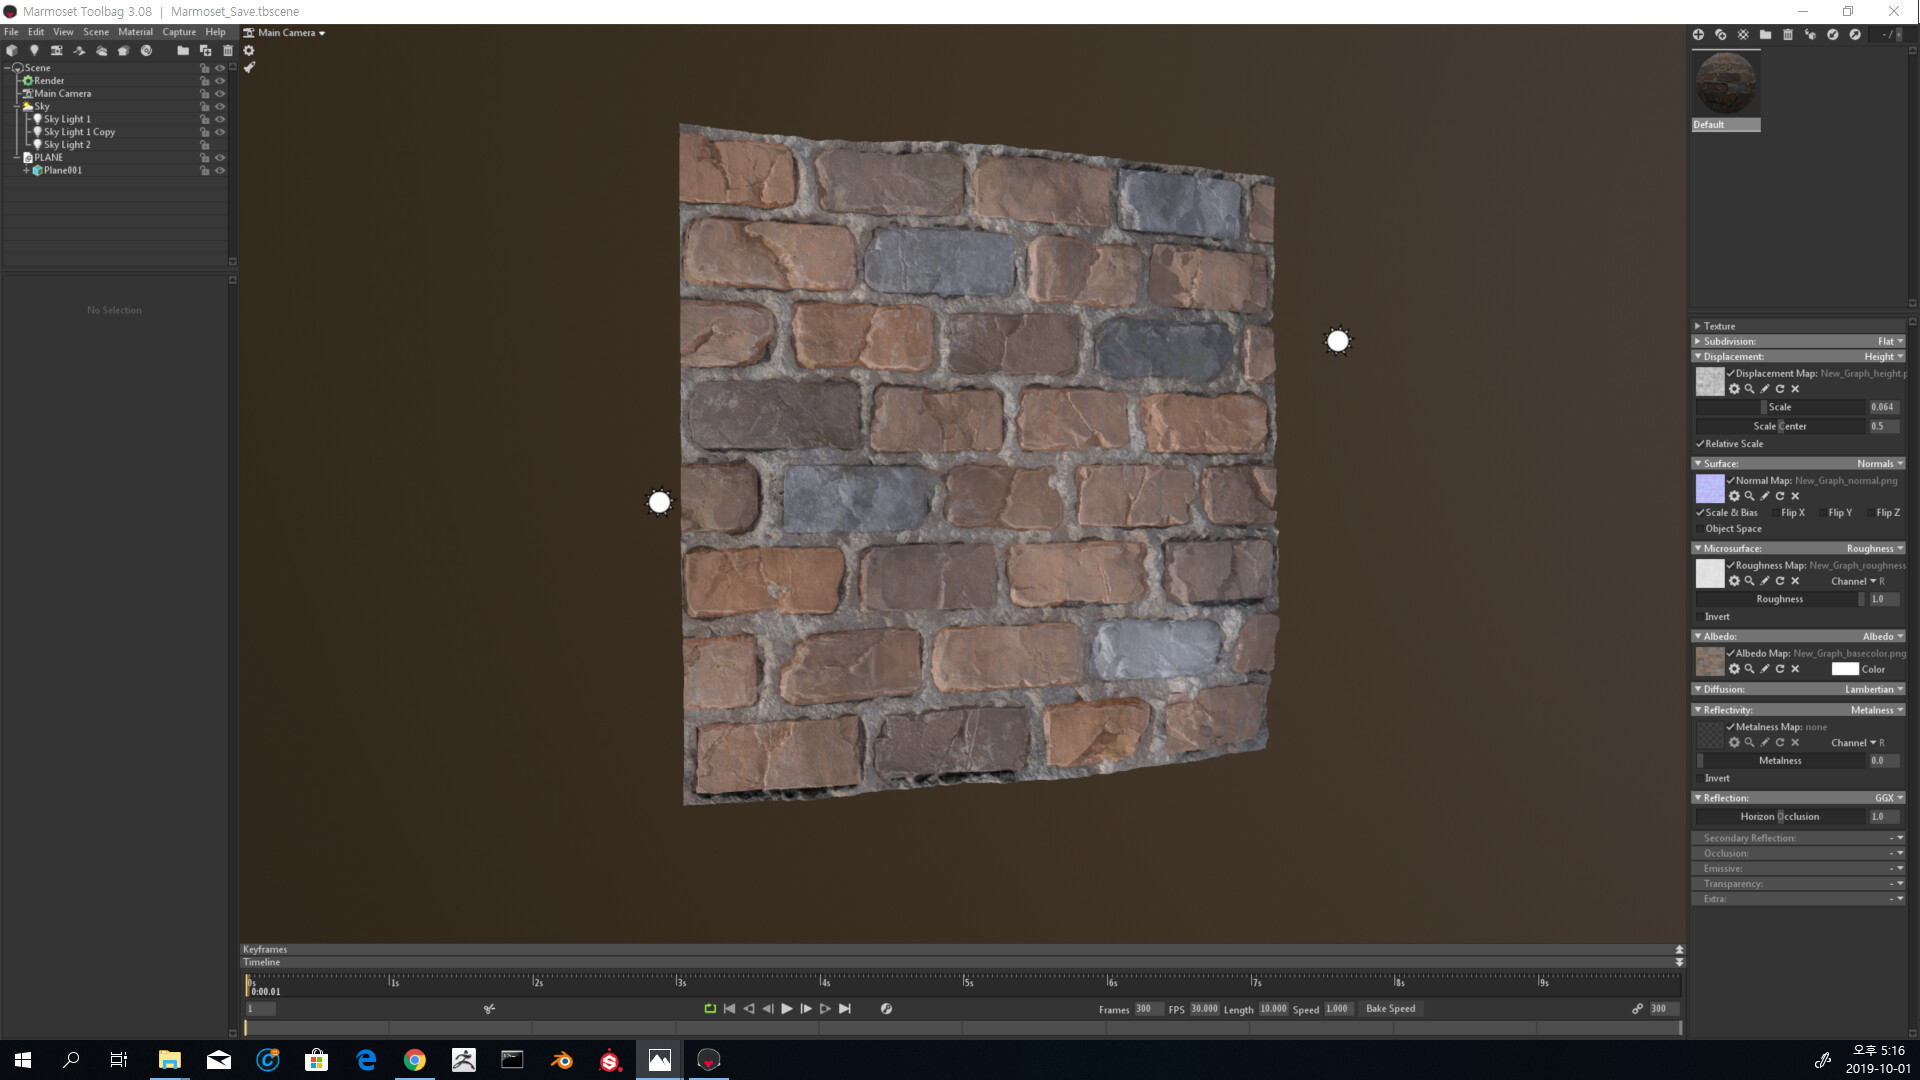Change Subdivision mode from Flat dropdown
The image size is (1920, 1080).
(1886, 341)
